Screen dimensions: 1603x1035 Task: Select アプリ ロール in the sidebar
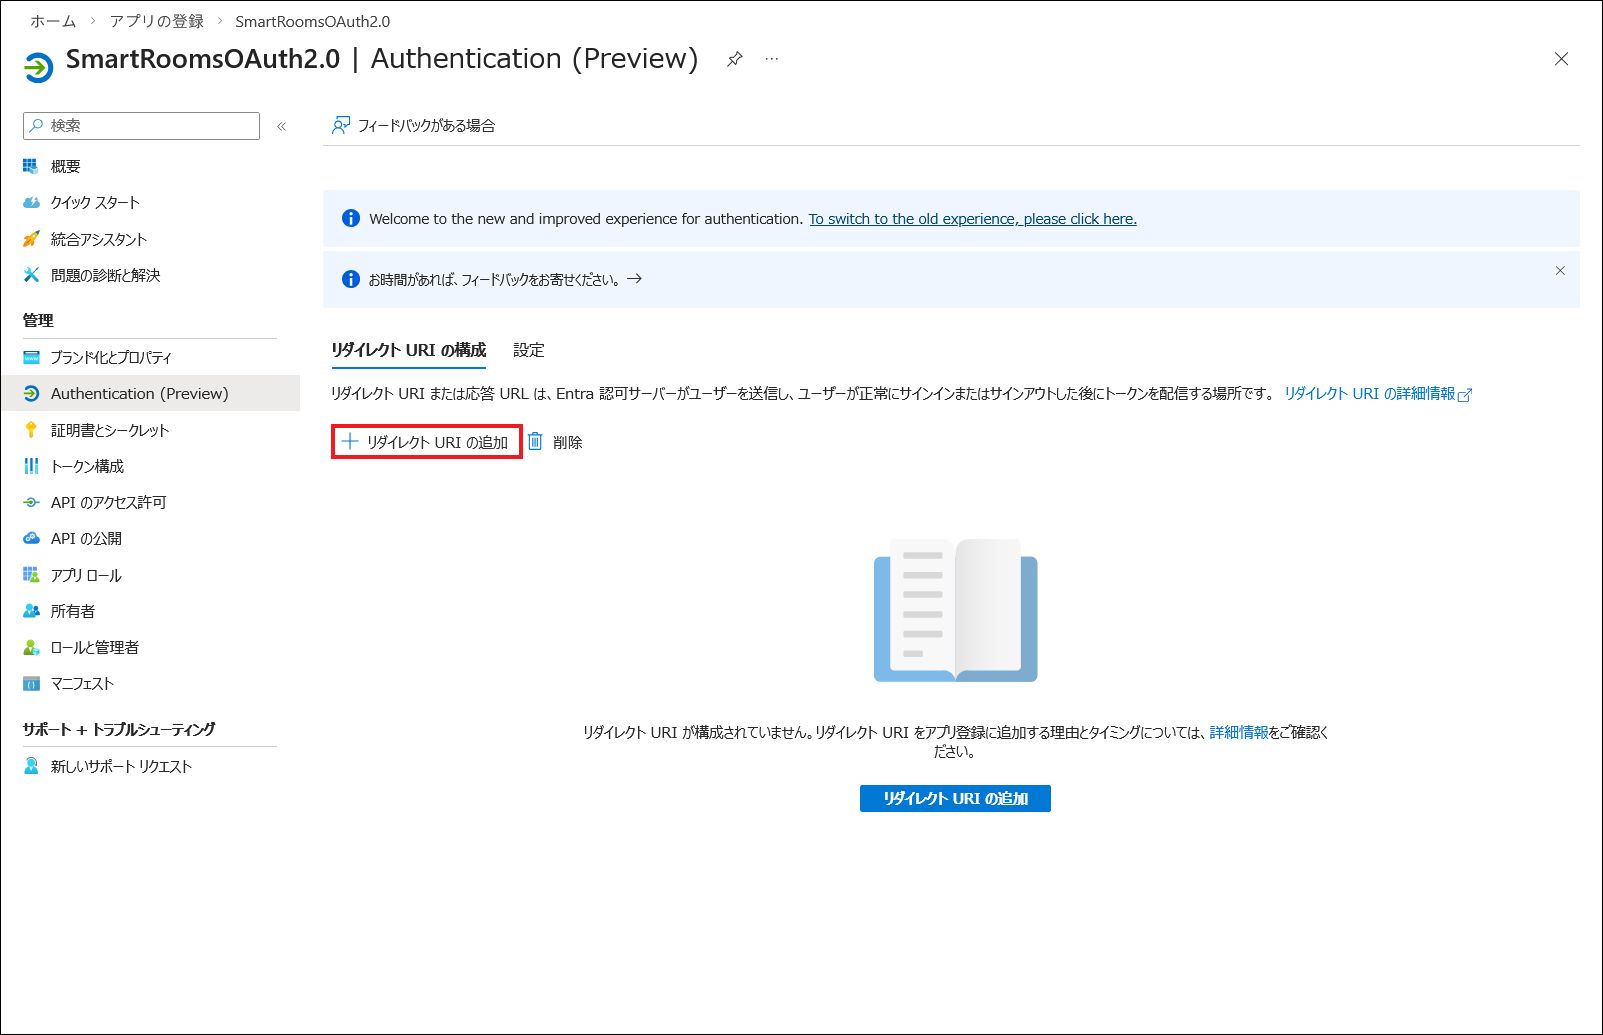point(86,575)
